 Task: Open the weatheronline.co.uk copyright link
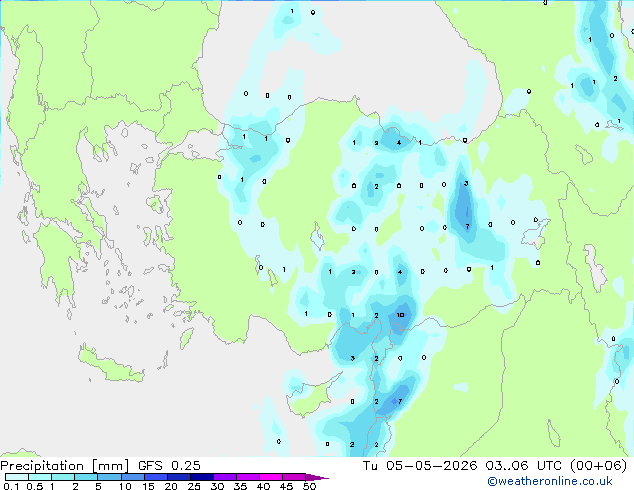pyautogui.click(x=549, y=481)
